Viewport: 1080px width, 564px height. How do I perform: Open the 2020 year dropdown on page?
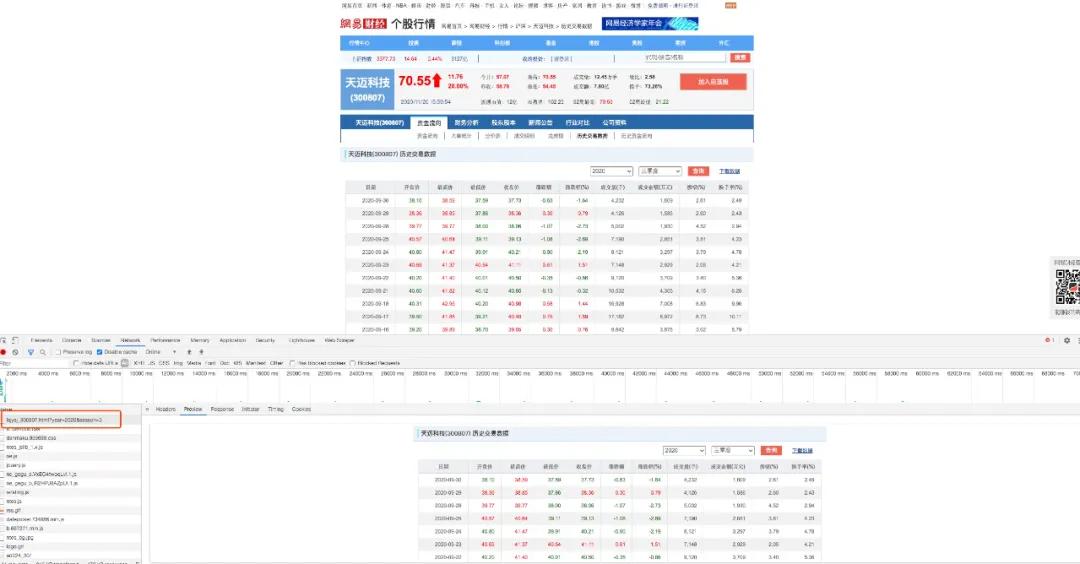(x=611, y=171)
